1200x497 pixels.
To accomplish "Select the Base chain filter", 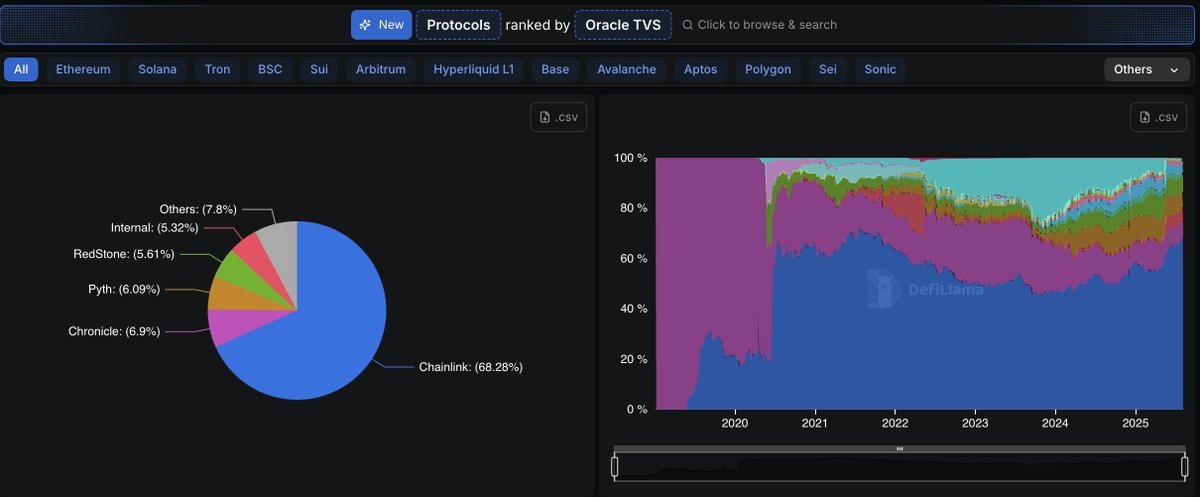I will pos(555,69).
